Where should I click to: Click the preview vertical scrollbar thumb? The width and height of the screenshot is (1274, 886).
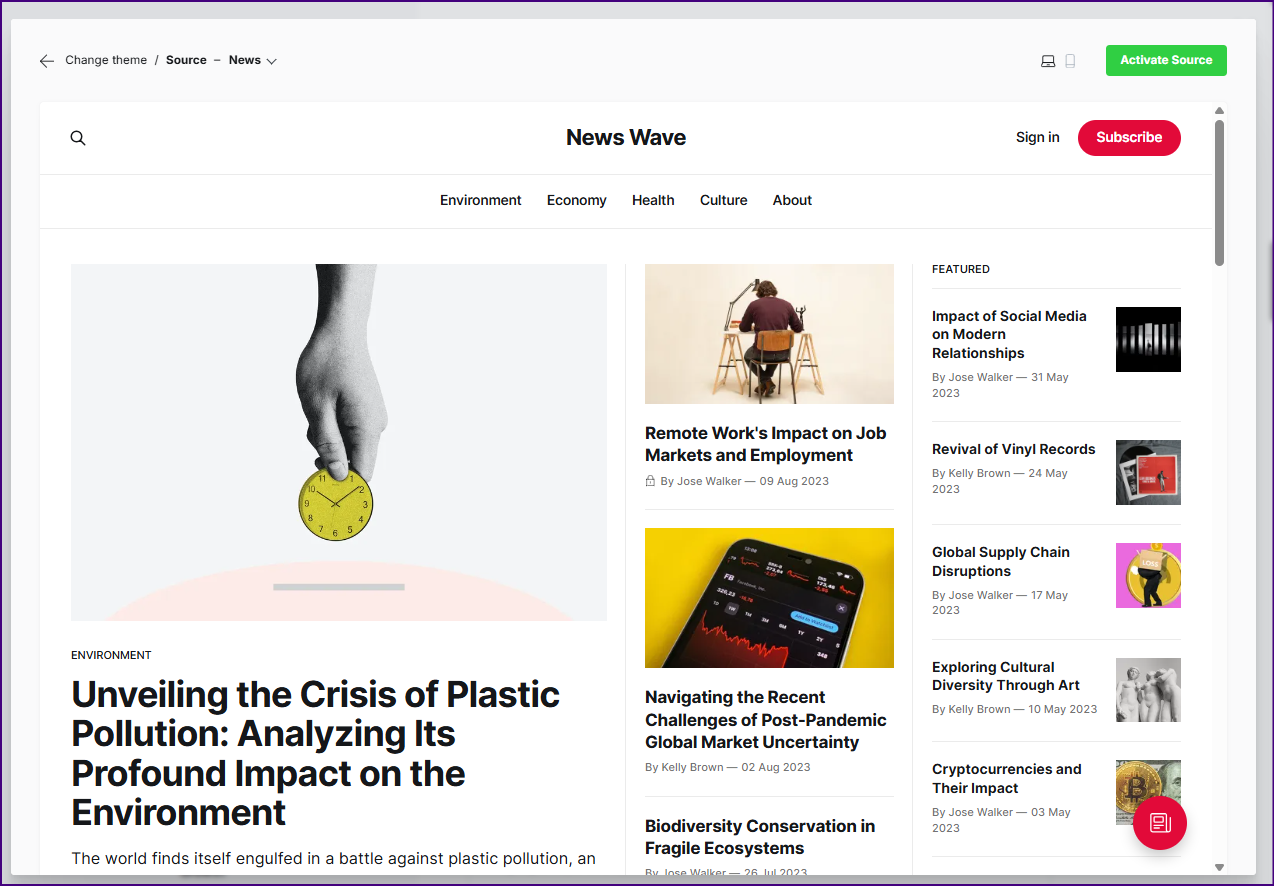(x=1219, y=193)
